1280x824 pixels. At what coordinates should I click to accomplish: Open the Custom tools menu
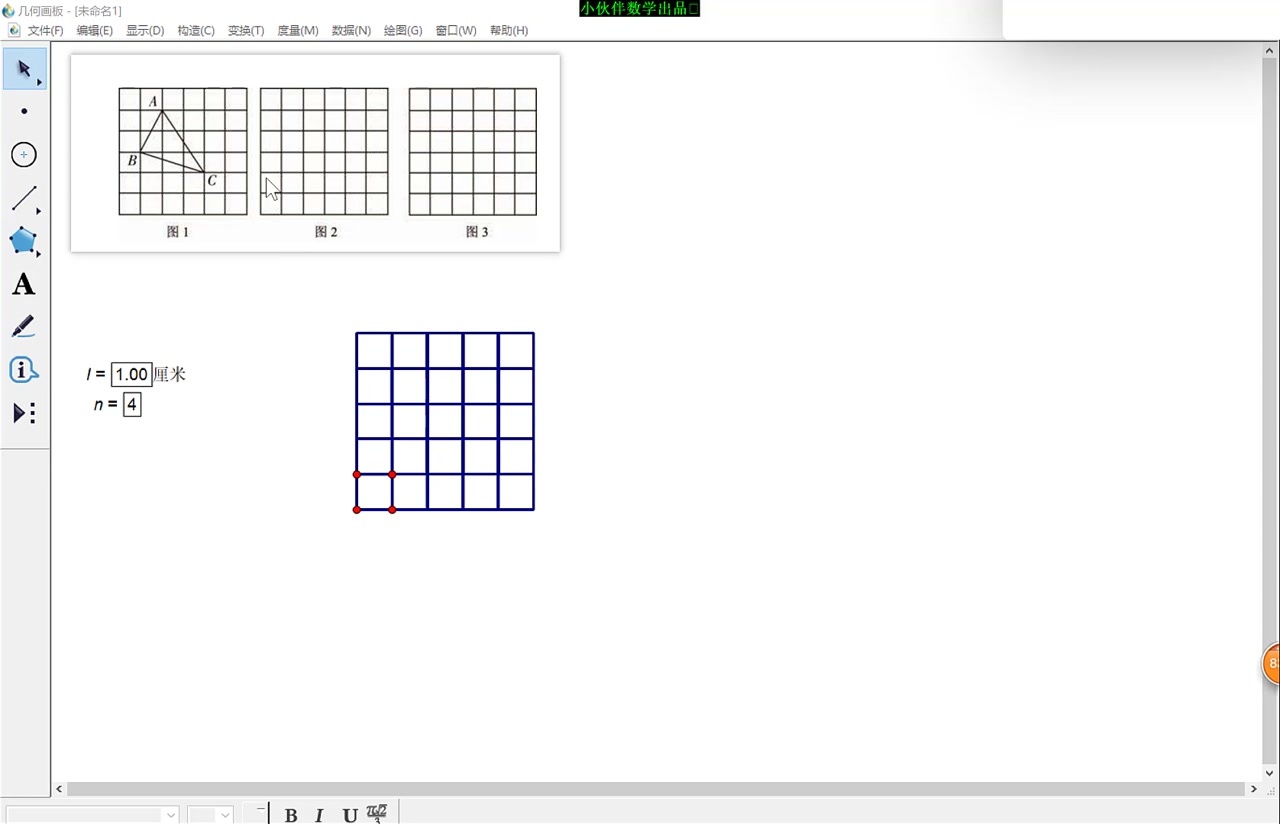(24, 413)
